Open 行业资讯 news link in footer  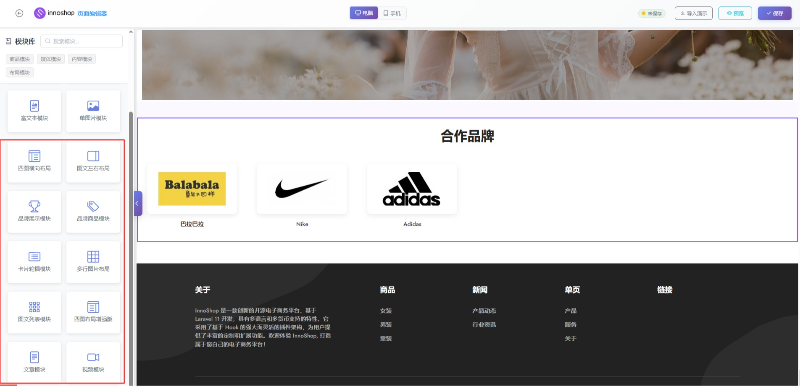[484, 324]
